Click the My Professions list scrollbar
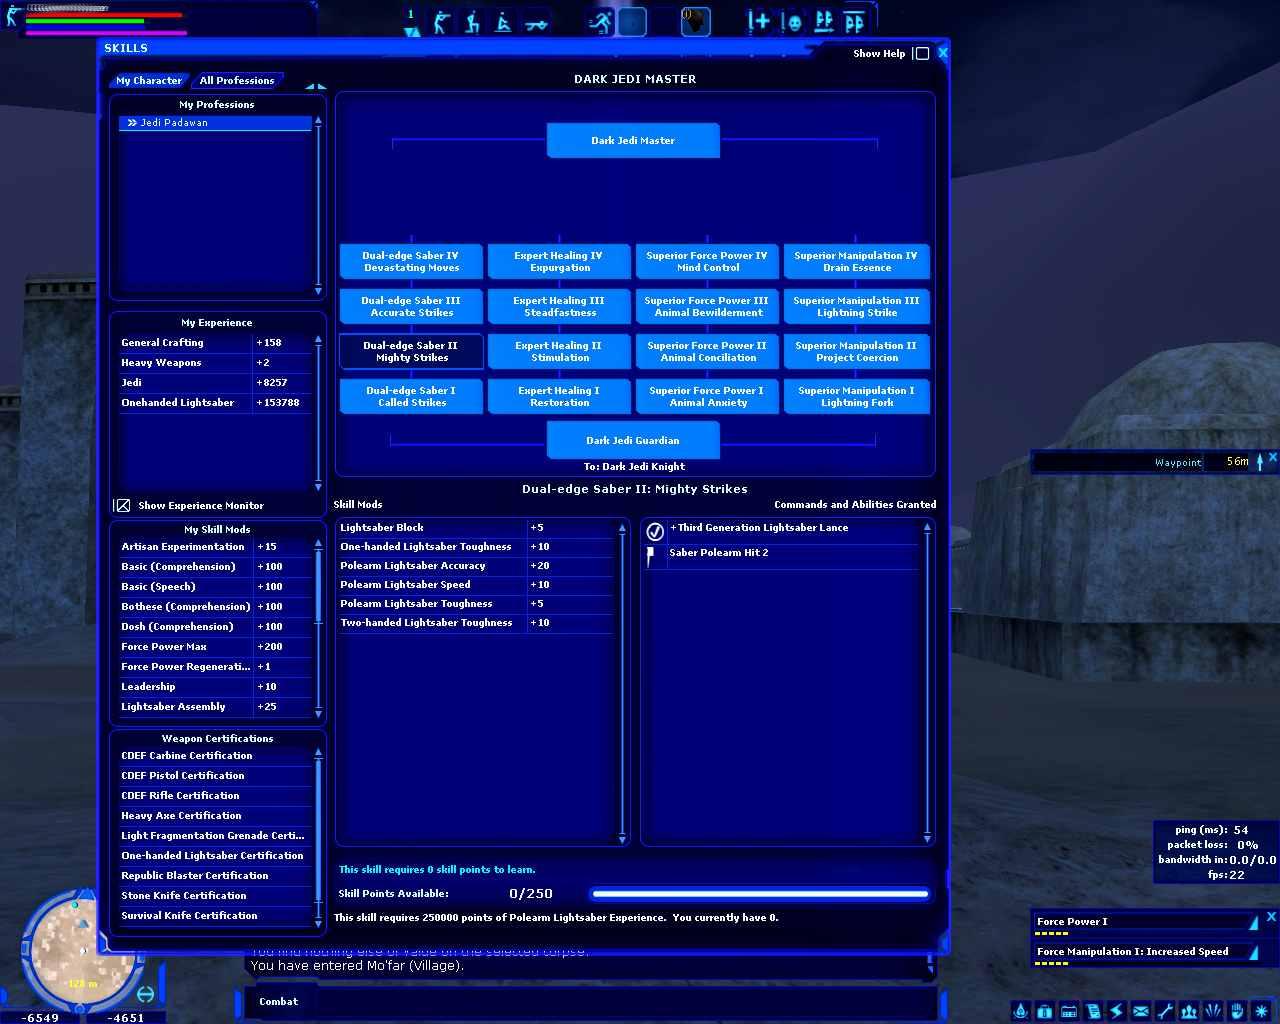 (x=318, y=206)
